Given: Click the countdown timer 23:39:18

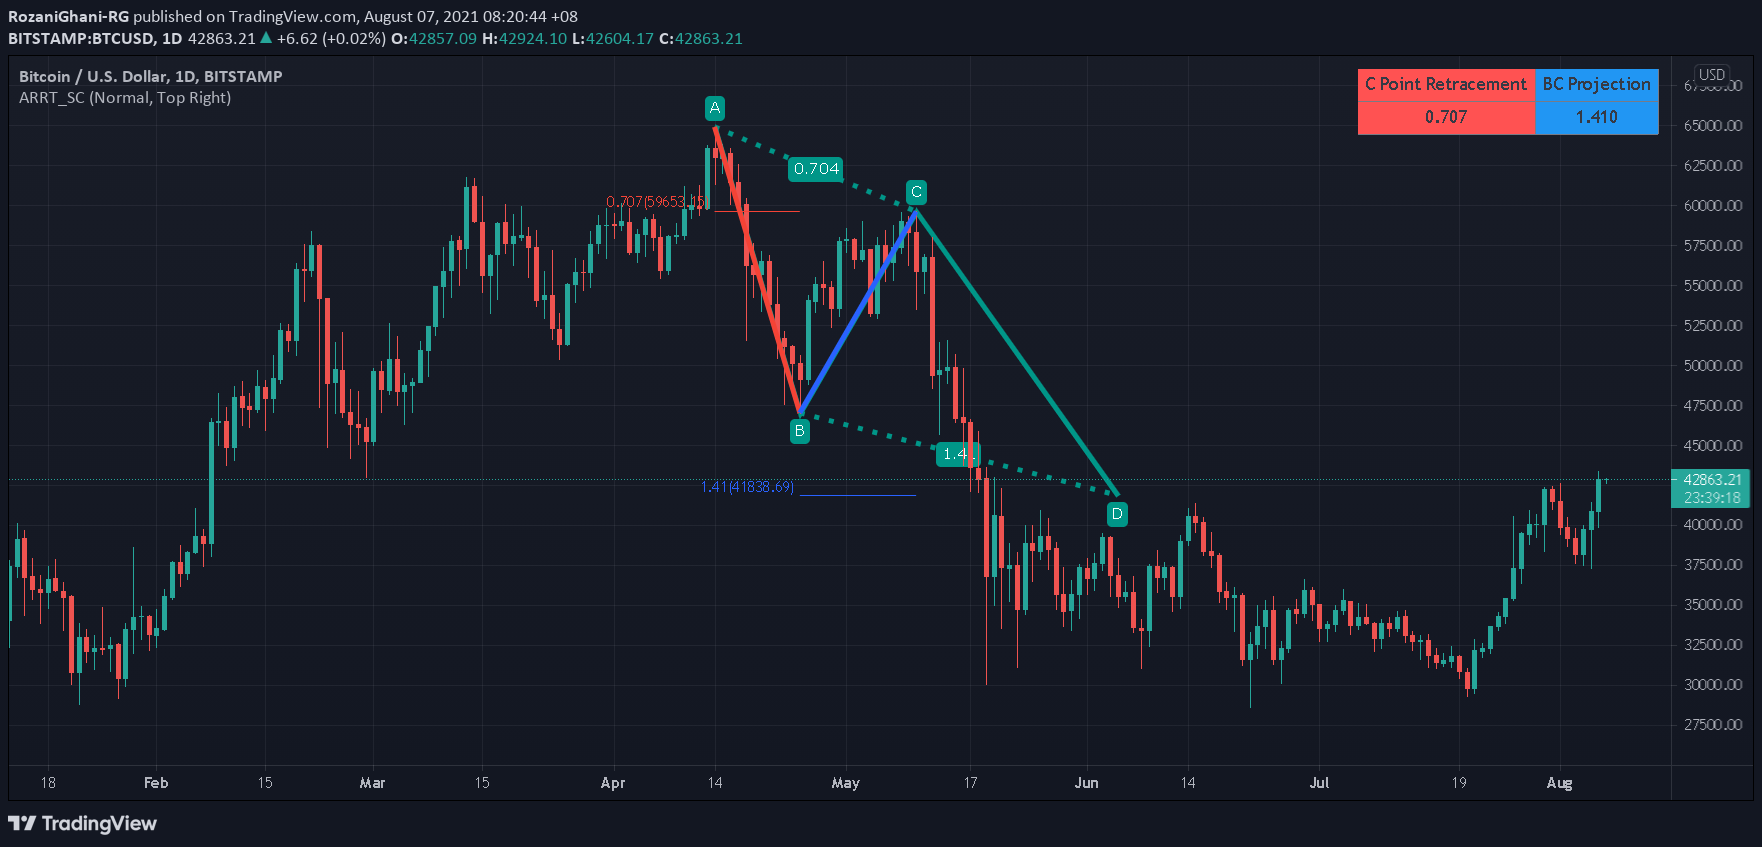Looking at the screenshot, I should pyautogui.click(x=1712, y=497).
